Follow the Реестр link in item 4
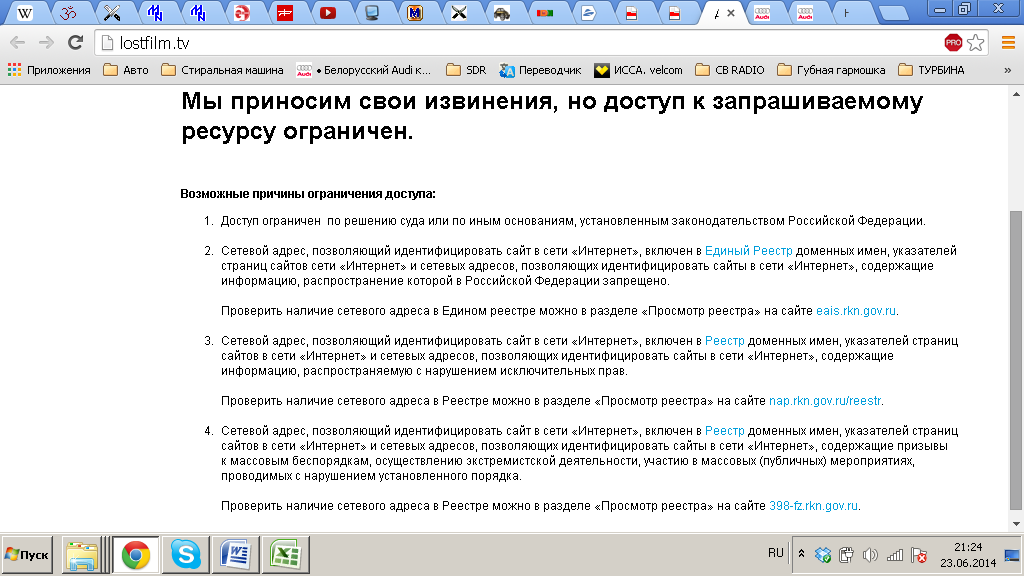Image resolution: width=1024 pixels, height=576 pixels. 724,431
